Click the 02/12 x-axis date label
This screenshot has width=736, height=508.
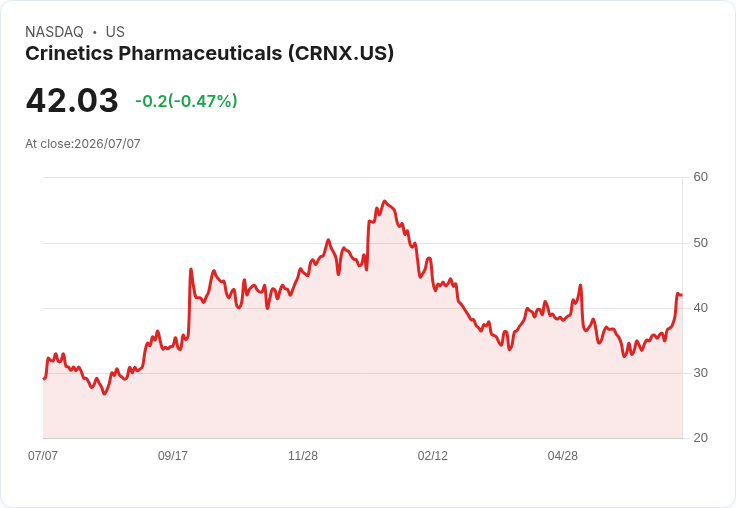tap(433, 455)
